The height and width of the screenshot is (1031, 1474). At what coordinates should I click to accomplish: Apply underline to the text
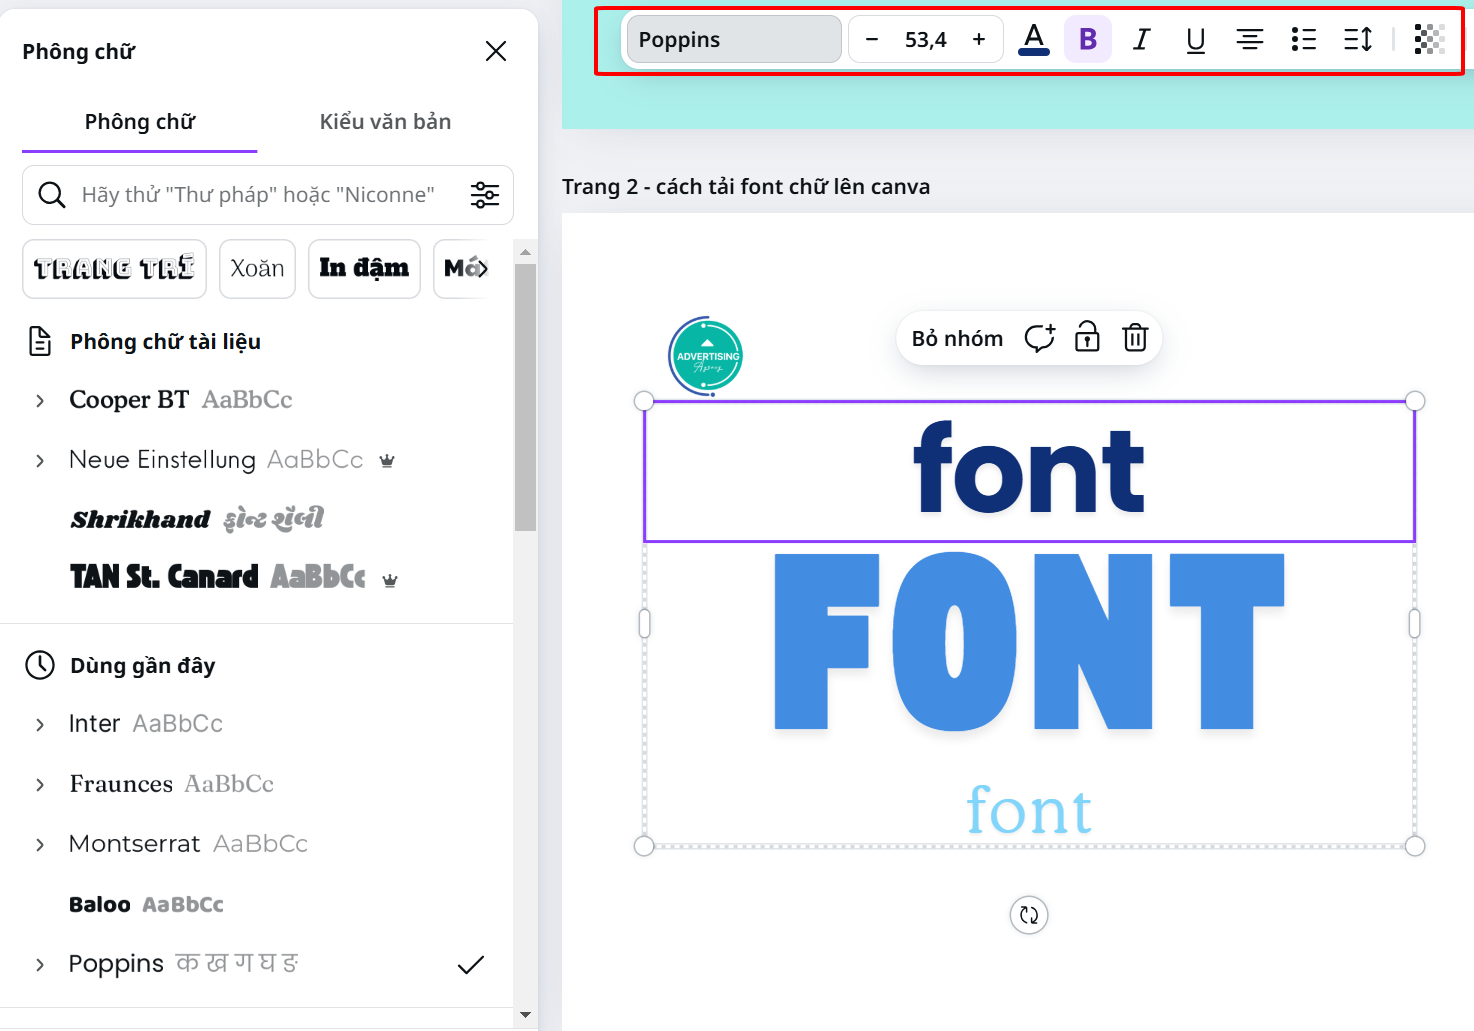(1195, 39)
